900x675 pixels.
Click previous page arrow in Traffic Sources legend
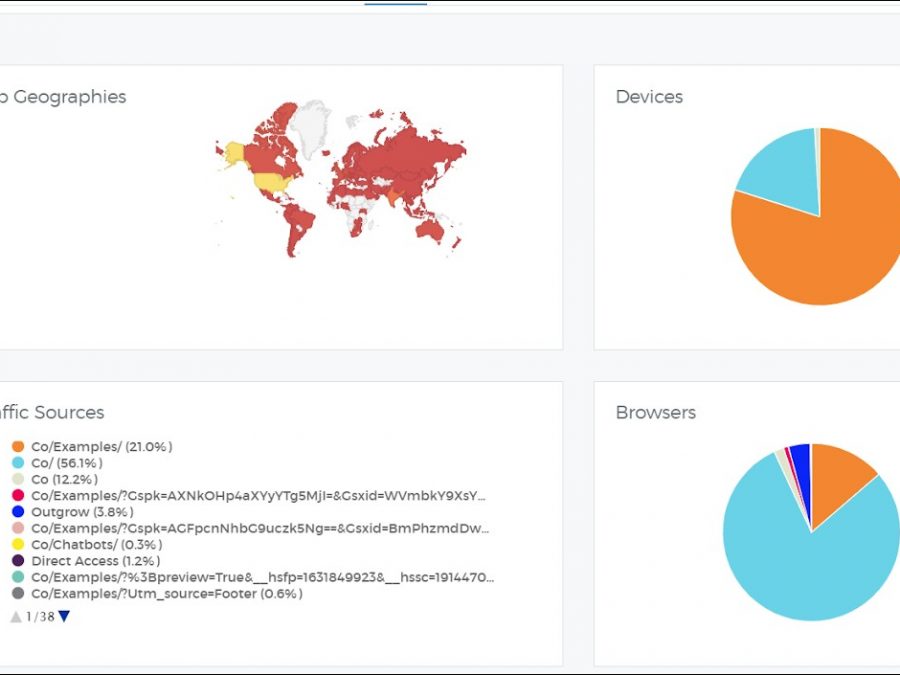(16, 617)
